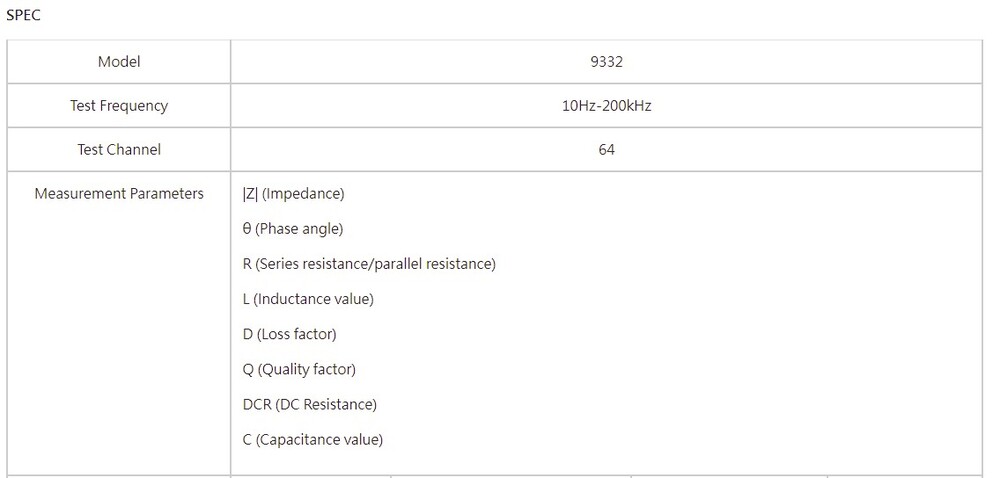This screenshot has width=1000, height=478.
Task: Click the D (Loss factor) entry
Action: [x=289, y=334]
